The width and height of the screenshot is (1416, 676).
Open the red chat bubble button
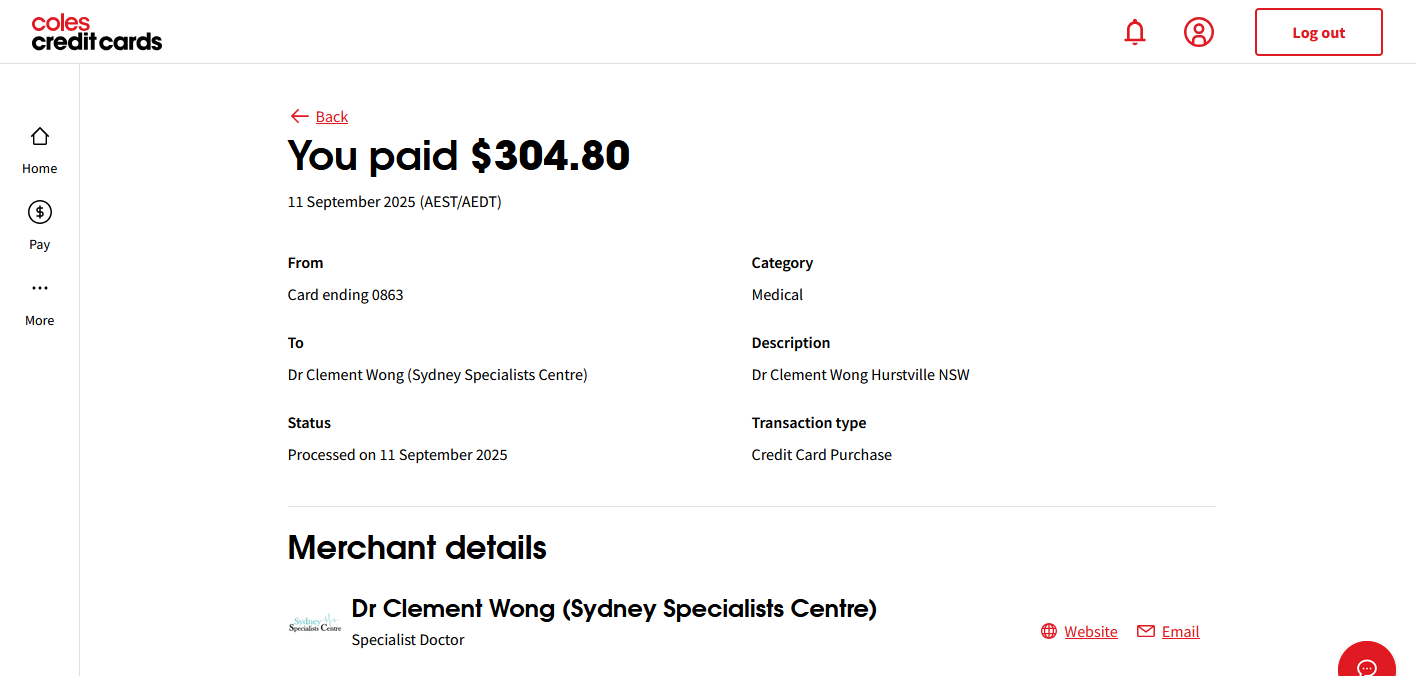tap(1366, 664)
